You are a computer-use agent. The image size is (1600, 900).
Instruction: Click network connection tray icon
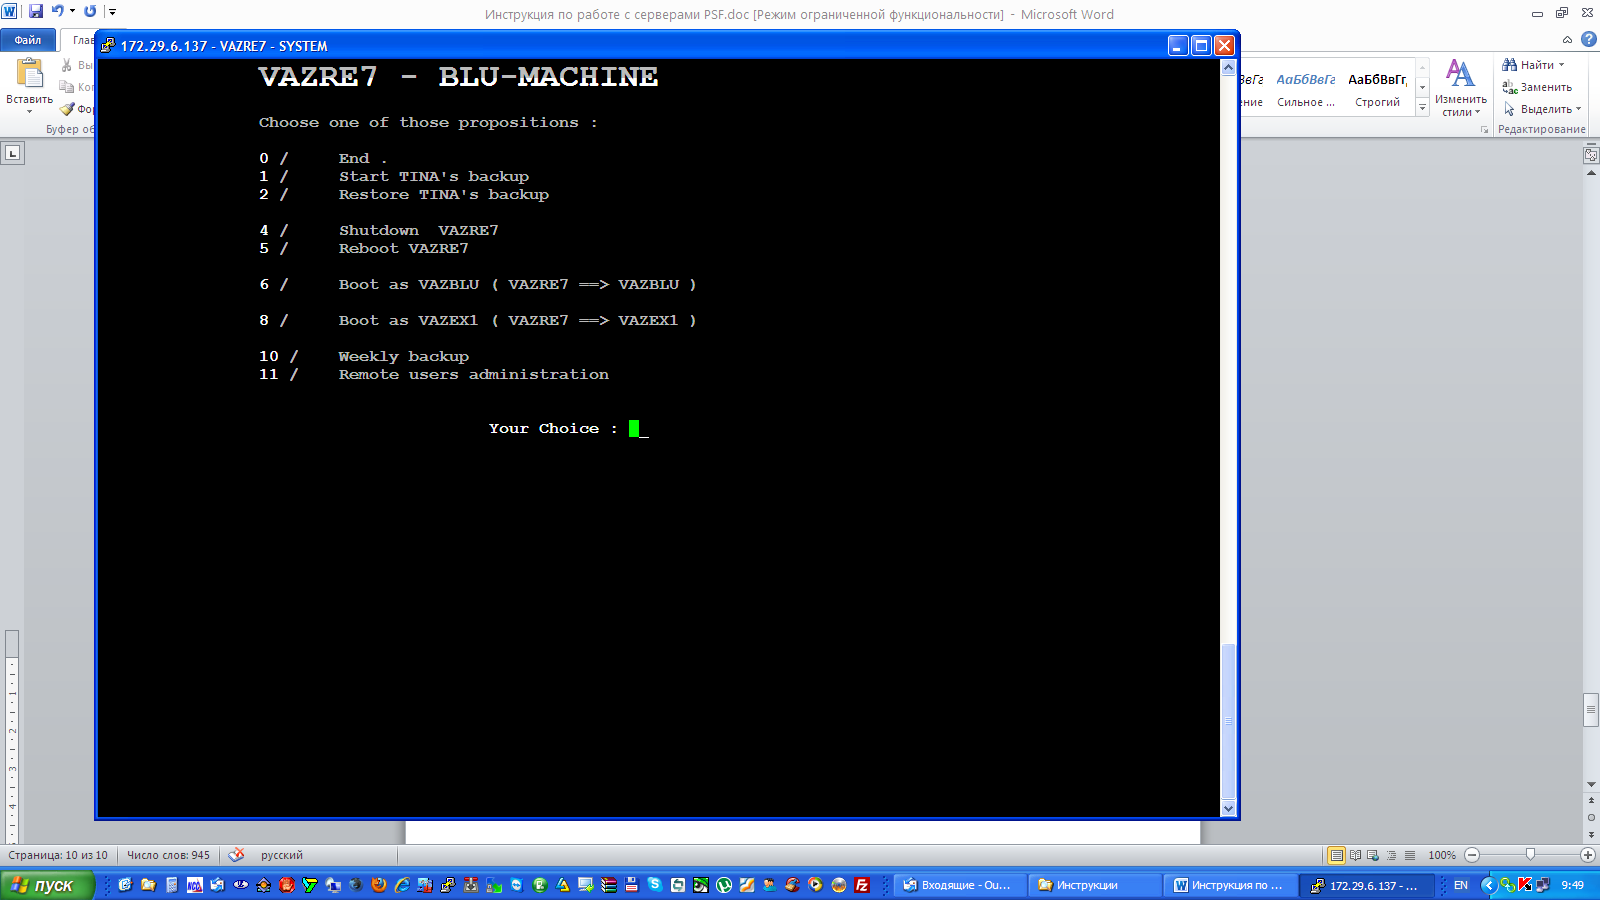[1543, 885]
